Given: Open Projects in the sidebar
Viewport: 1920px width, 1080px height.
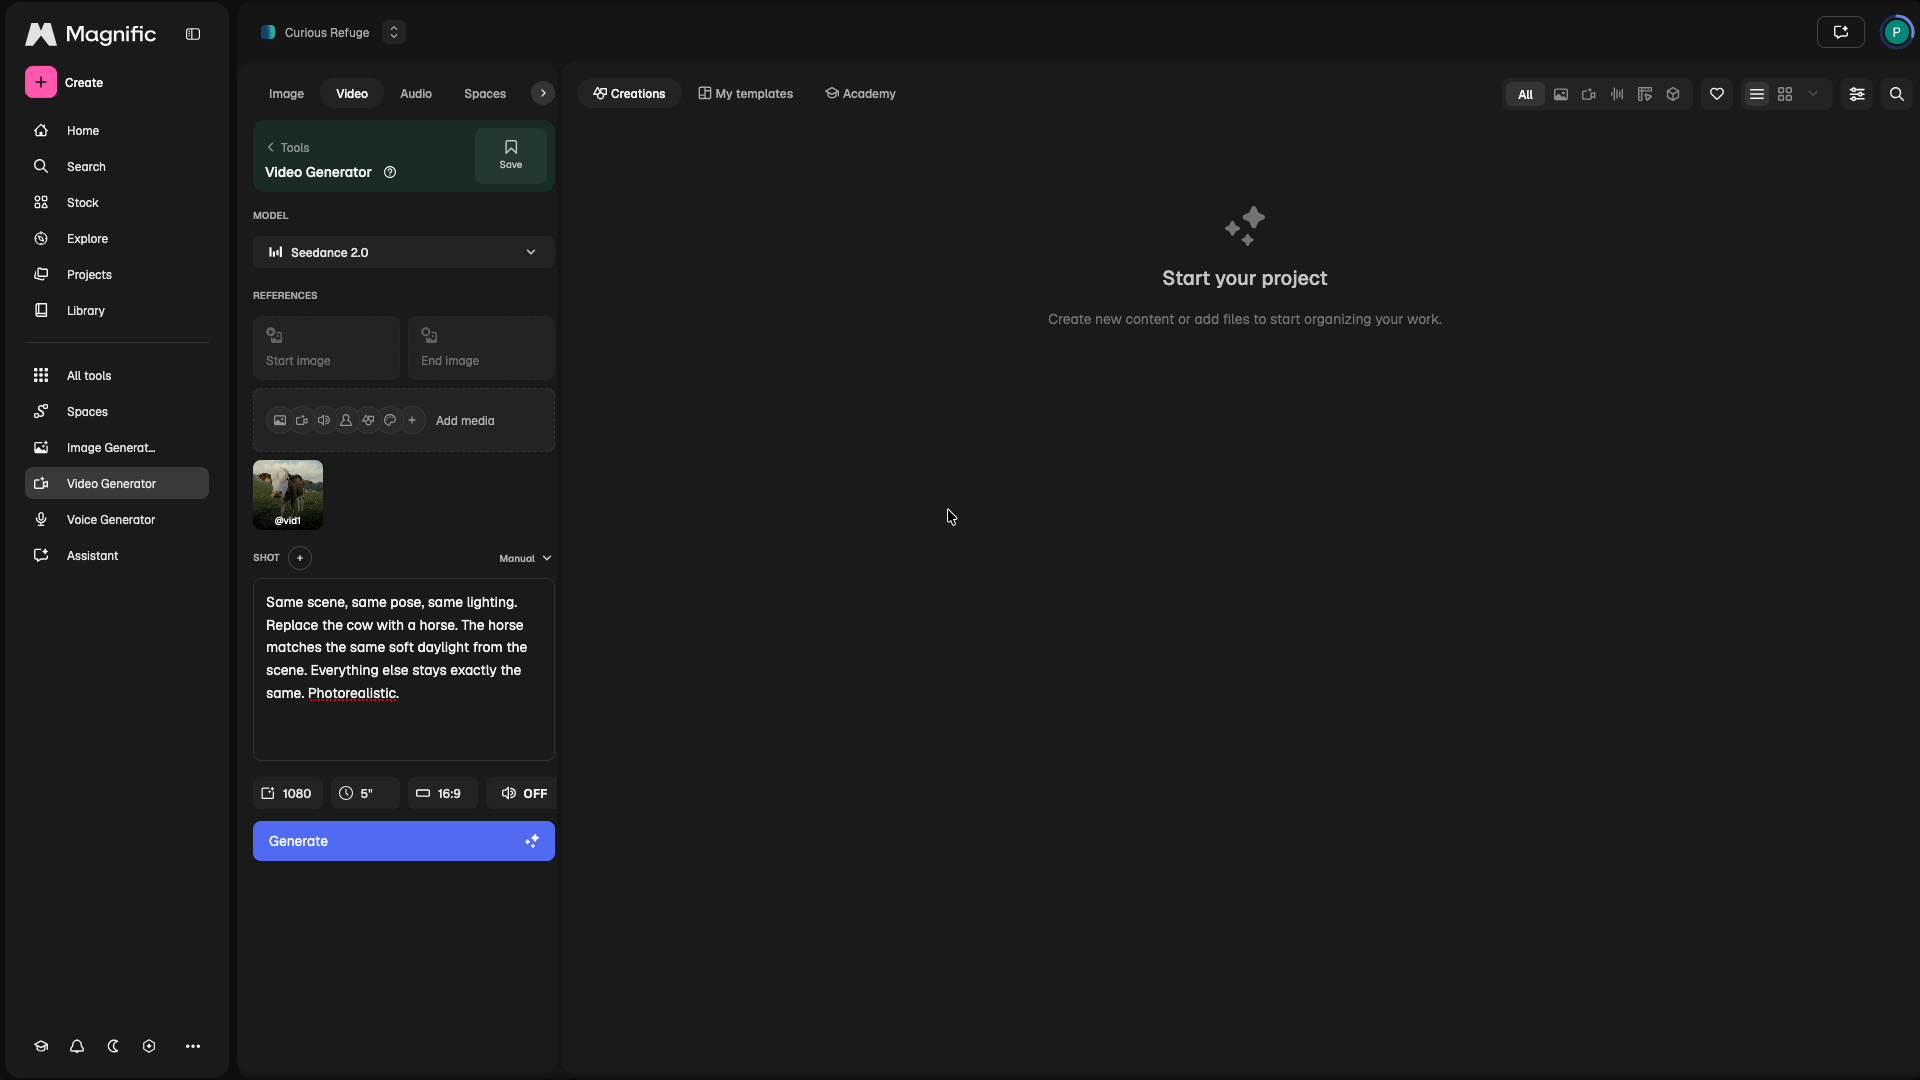Looking at the screenshot, I should point(117,275).
